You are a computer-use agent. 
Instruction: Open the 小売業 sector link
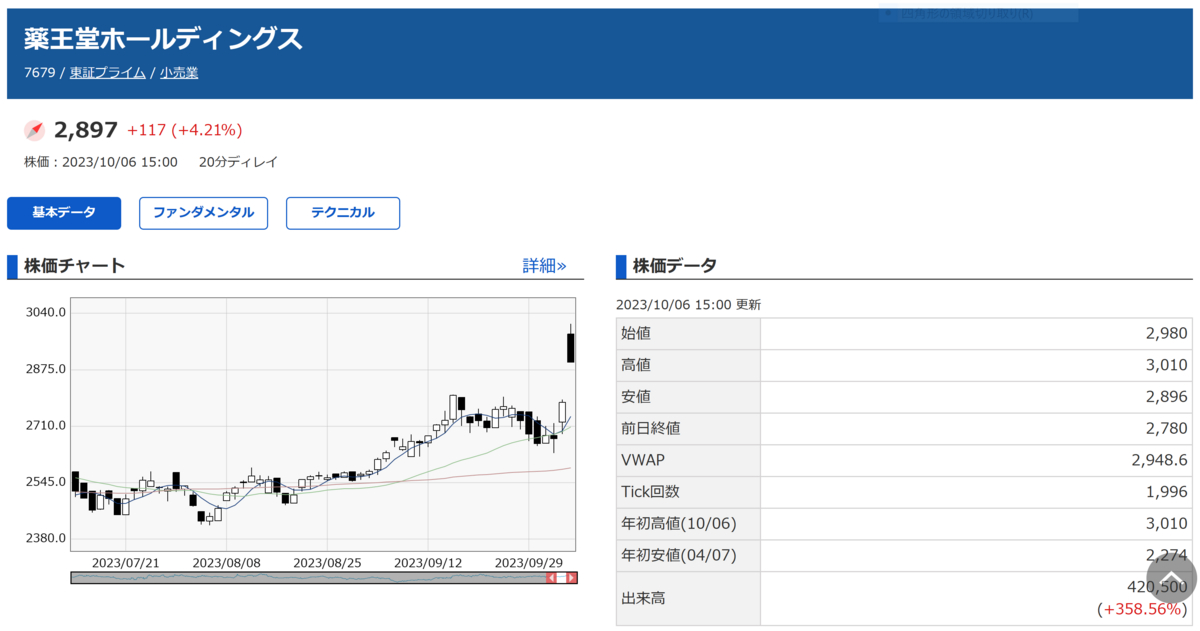coord(179,73)
